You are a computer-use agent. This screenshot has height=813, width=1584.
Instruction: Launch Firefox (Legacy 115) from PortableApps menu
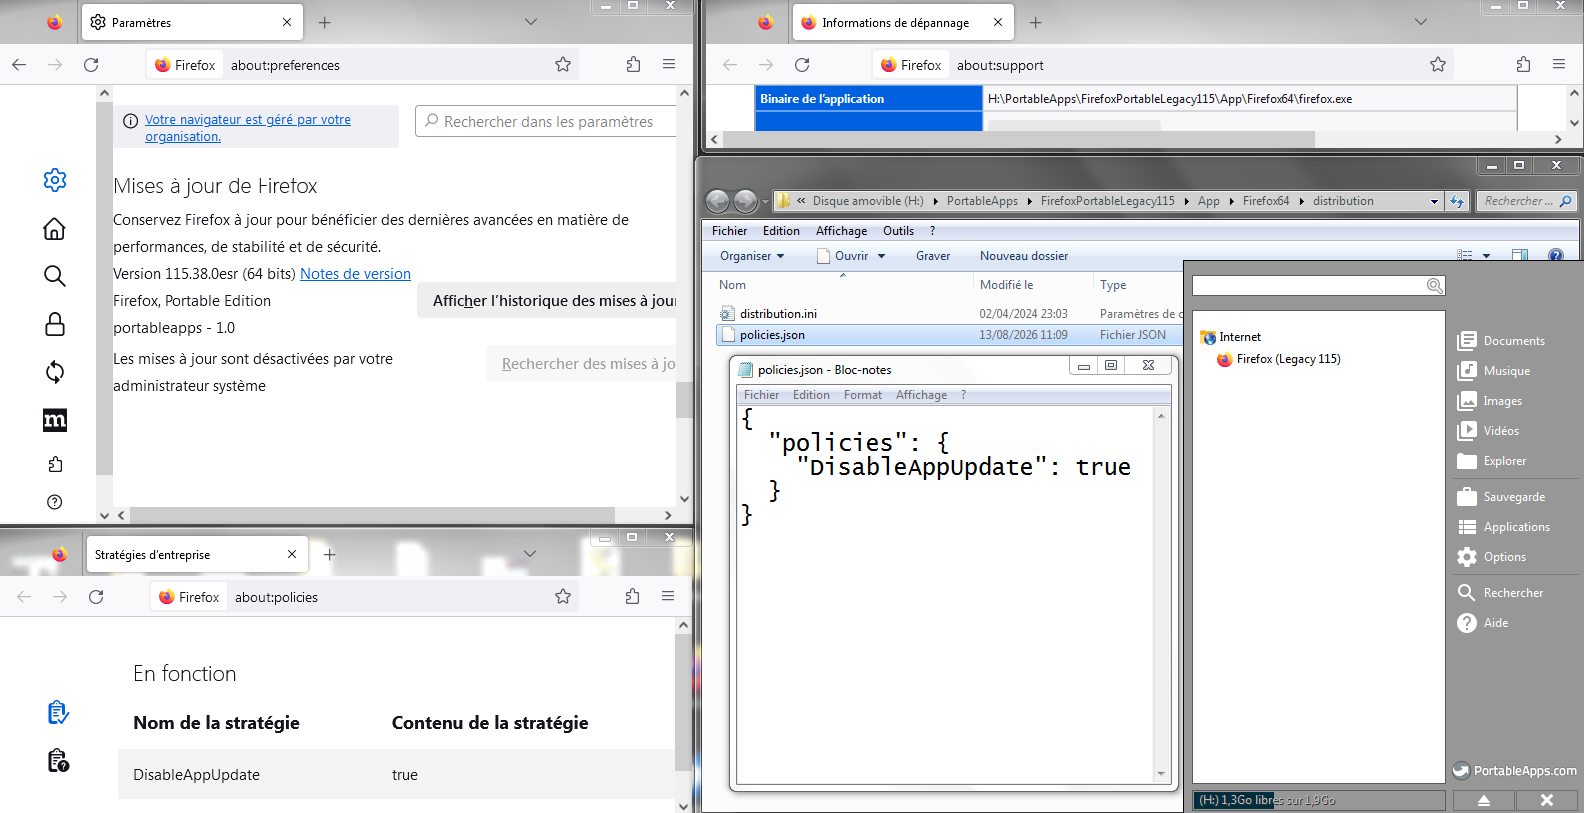1279,359
